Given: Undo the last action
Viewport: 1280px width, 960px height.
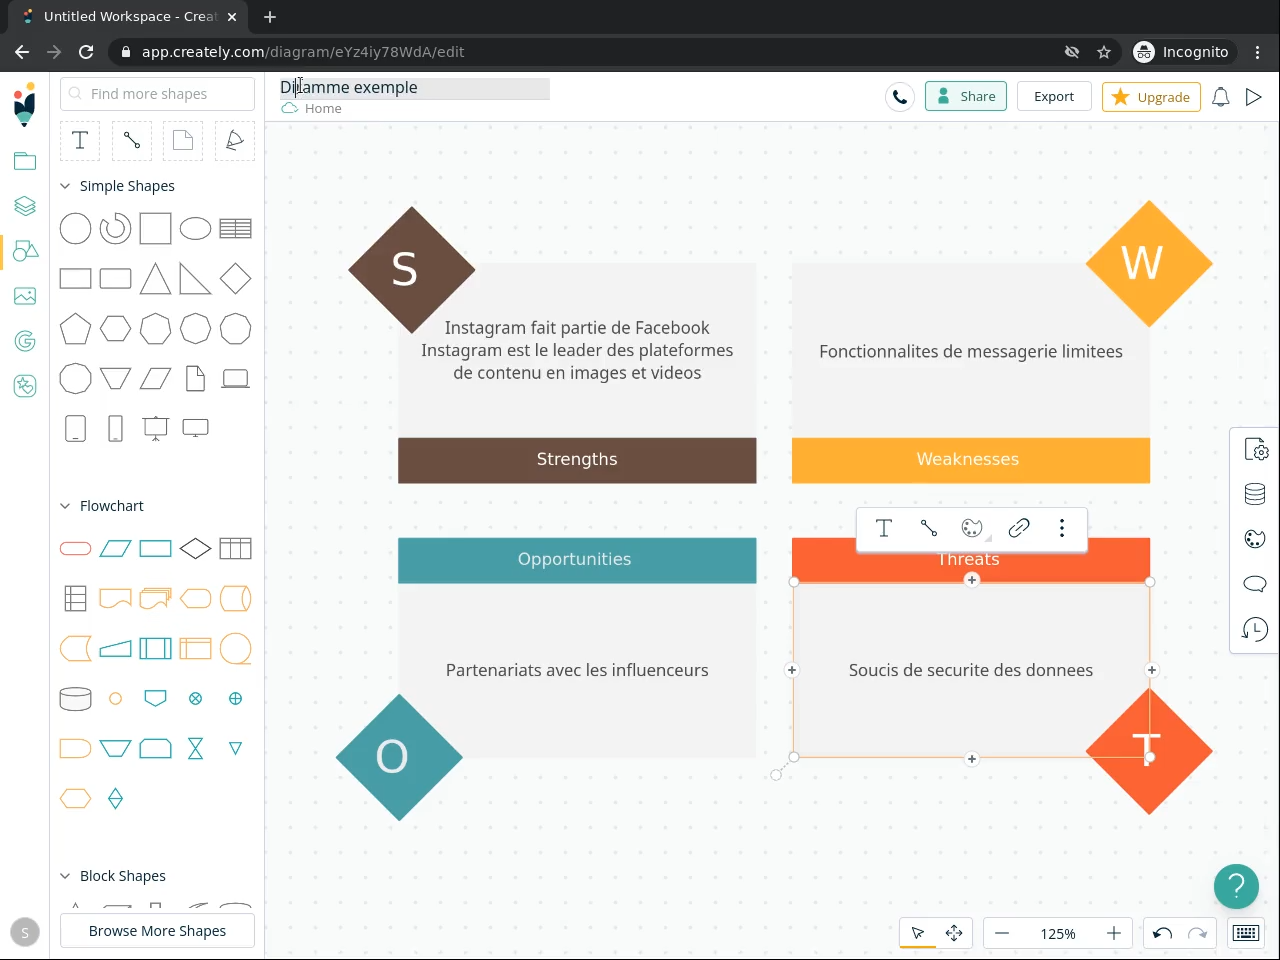Looking at the screenshot, I should point(1162,933).
